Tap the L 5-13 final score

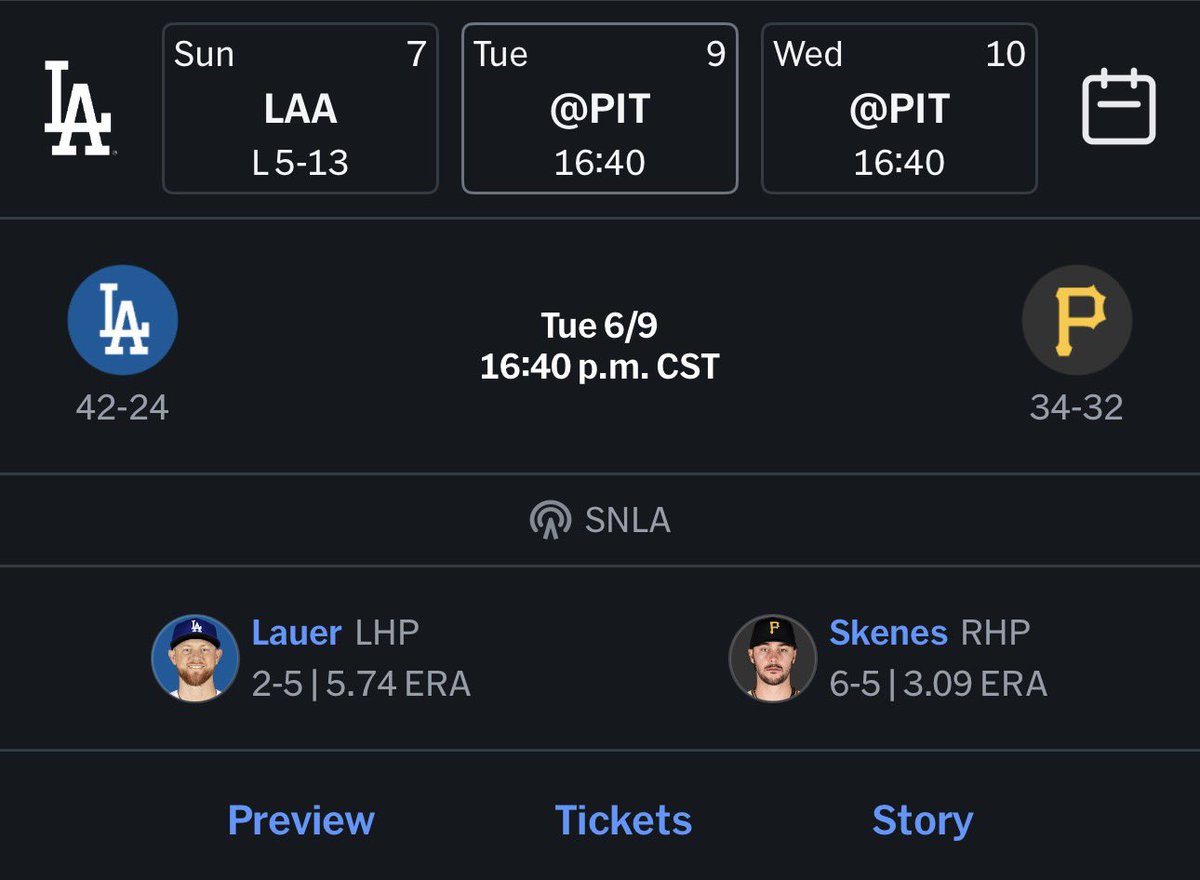point(300,162)
